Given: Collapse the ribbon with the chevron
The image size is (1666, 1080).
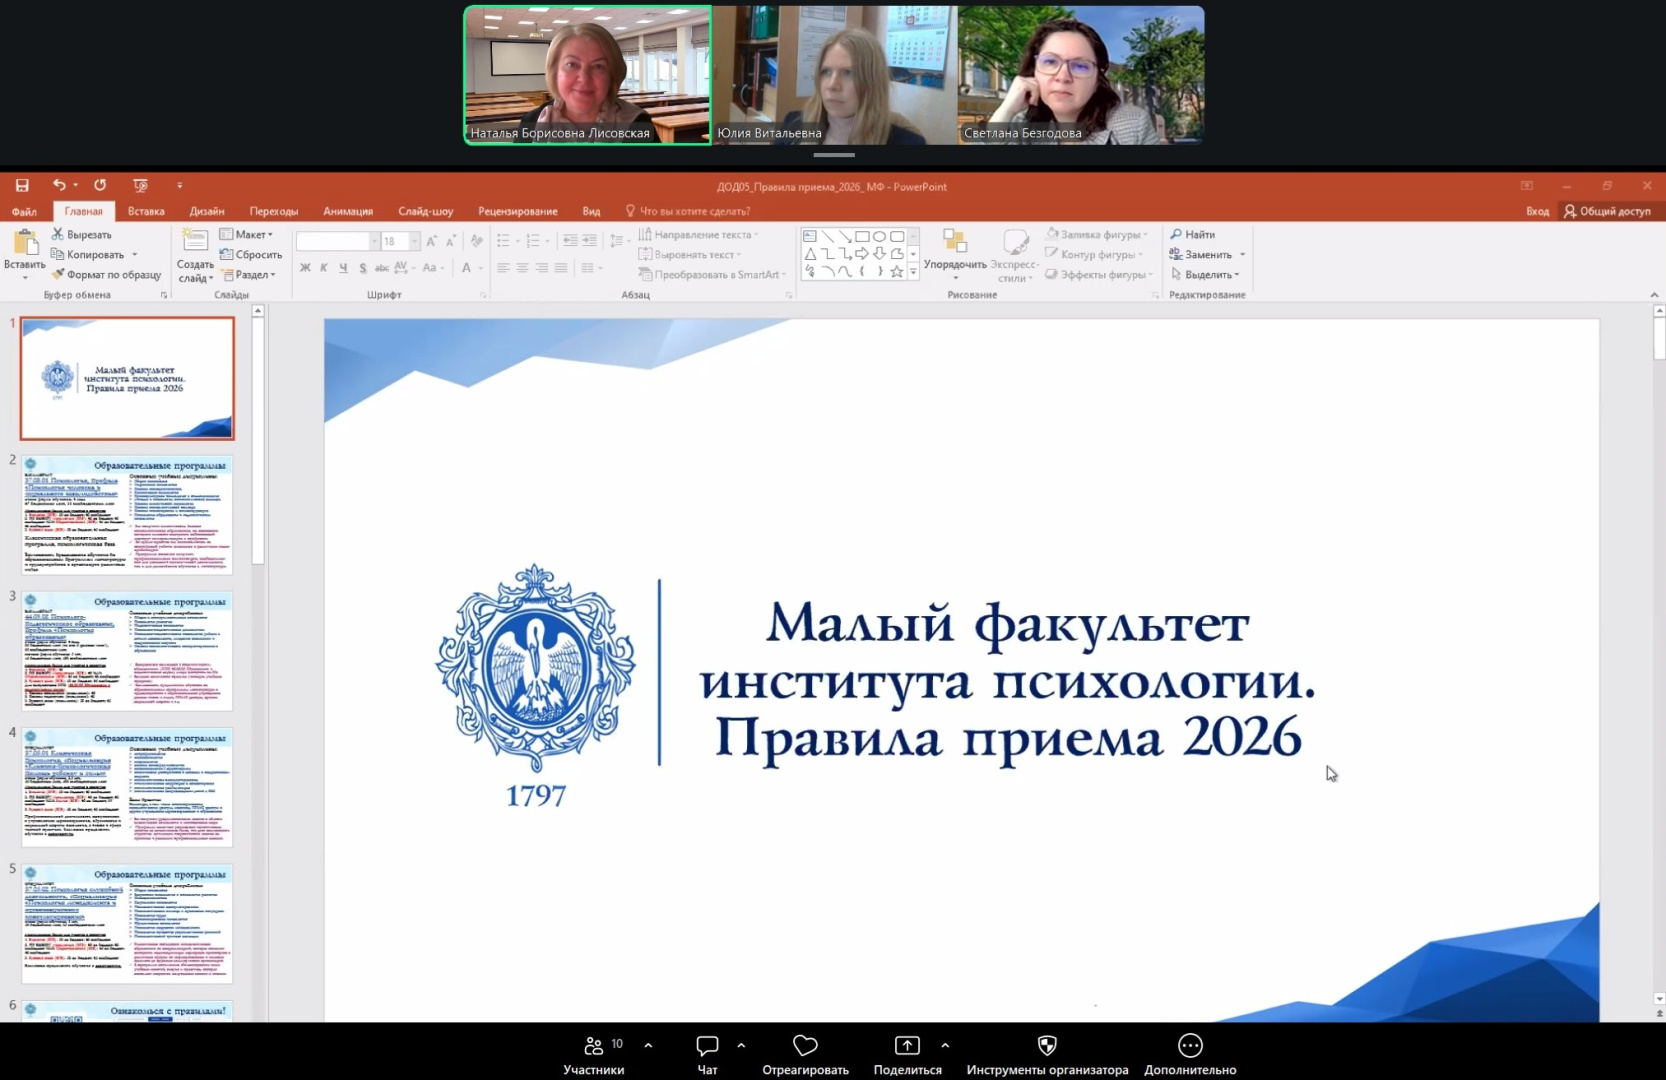Looking at the screenshot, I should [1654, 295].
